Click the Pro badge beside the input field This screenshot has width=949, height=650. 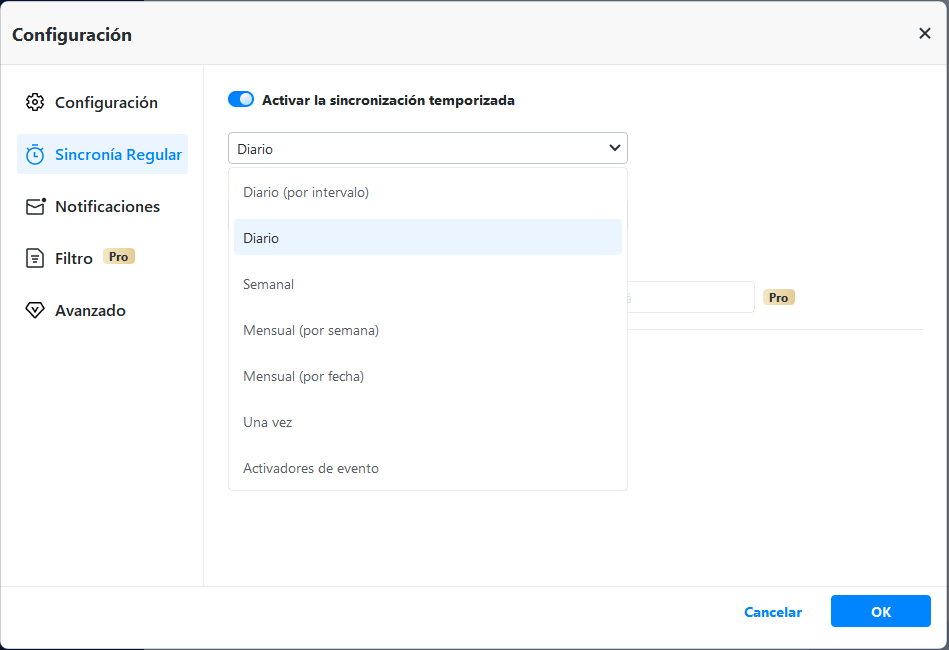tap(778, 297)
